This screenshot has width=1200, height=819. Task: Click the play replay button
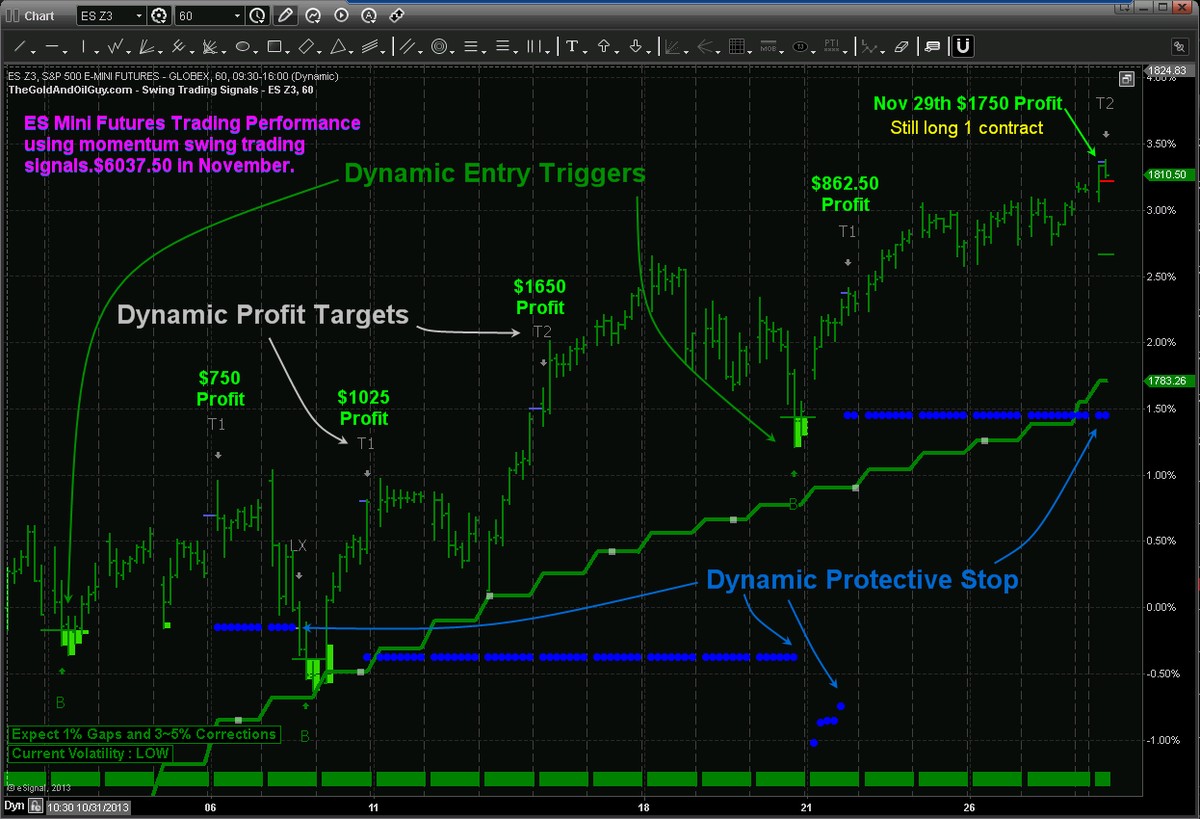point(341,16)
